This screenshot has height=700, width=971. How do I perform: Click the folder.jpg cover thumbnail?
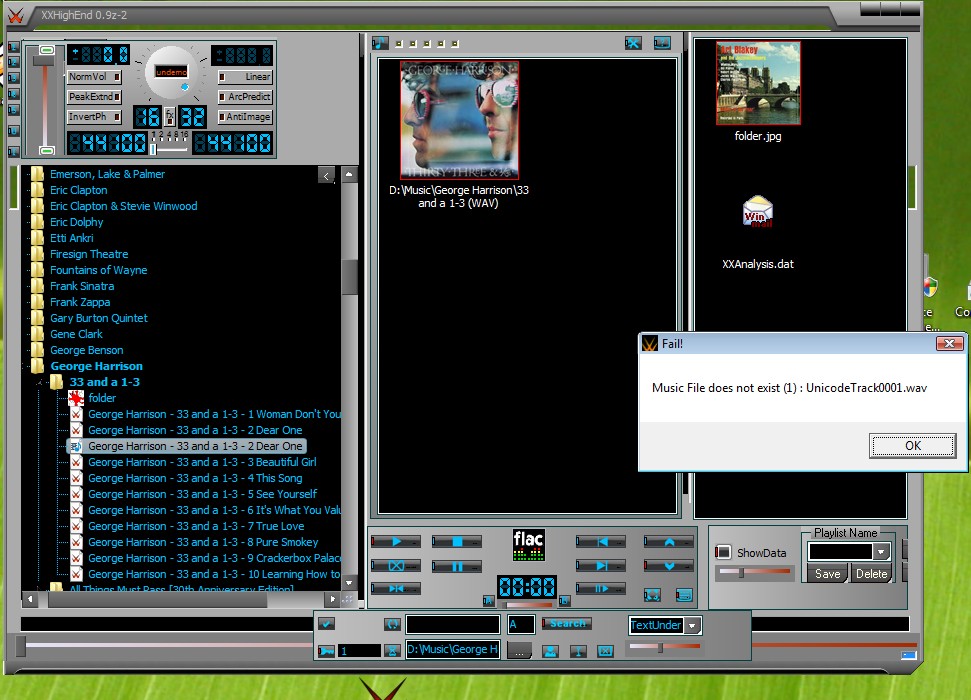(x=758, y=84)
